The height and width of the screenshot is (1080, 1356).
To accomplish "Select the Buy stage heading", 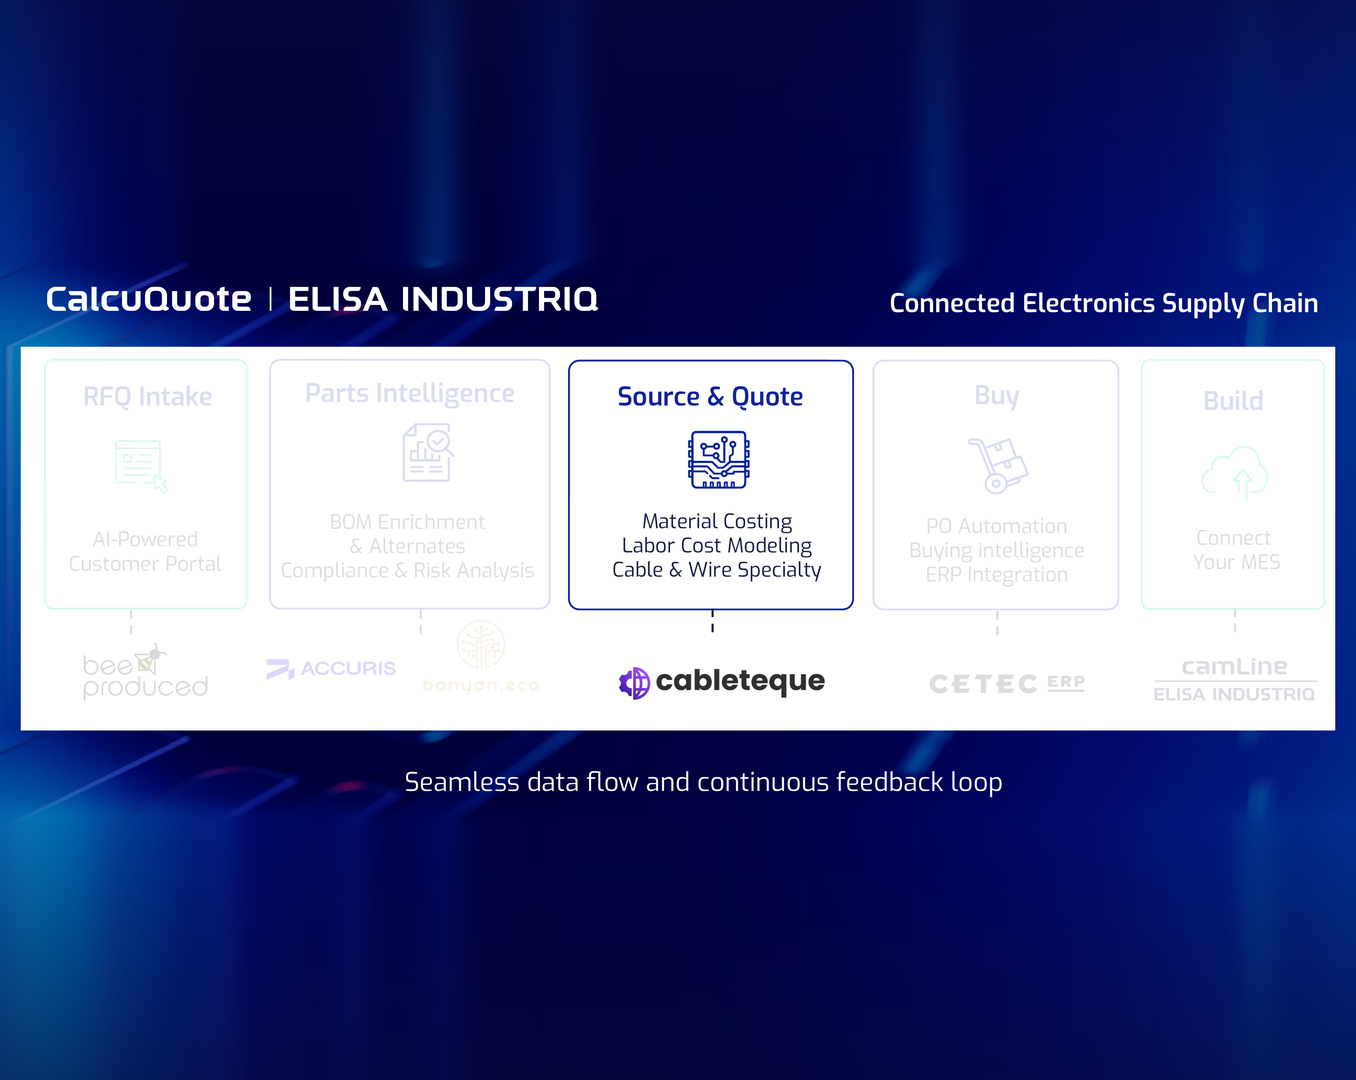I will pyautogui.click(x=997, y=396).
